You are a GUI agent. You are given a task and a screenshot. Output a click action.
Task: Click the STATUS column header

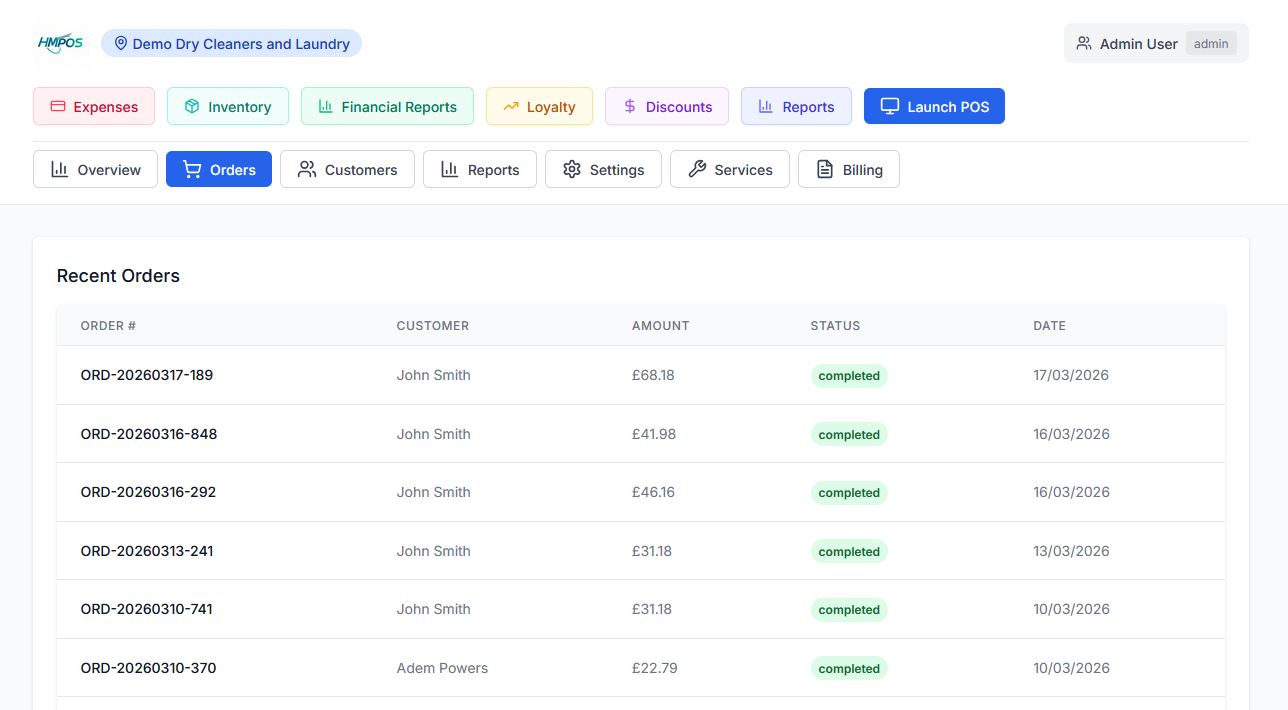pyautogui.click(x=835, y=326)
